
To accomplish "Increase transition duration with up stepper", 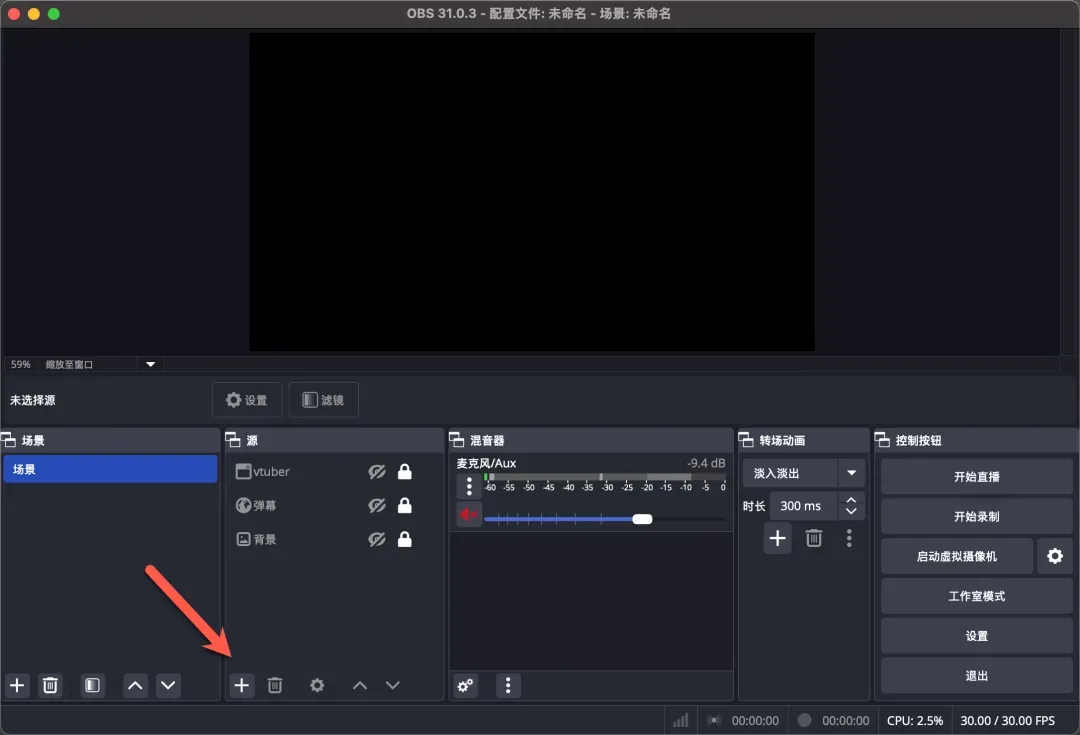I will point(851,501).
